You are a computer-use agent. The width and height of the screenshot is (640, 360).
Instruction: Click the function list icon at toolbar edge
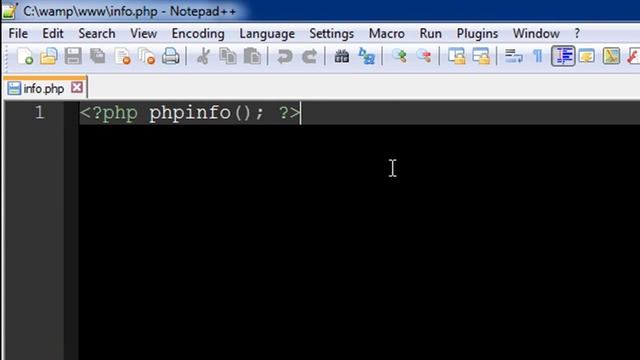point(633,56)
